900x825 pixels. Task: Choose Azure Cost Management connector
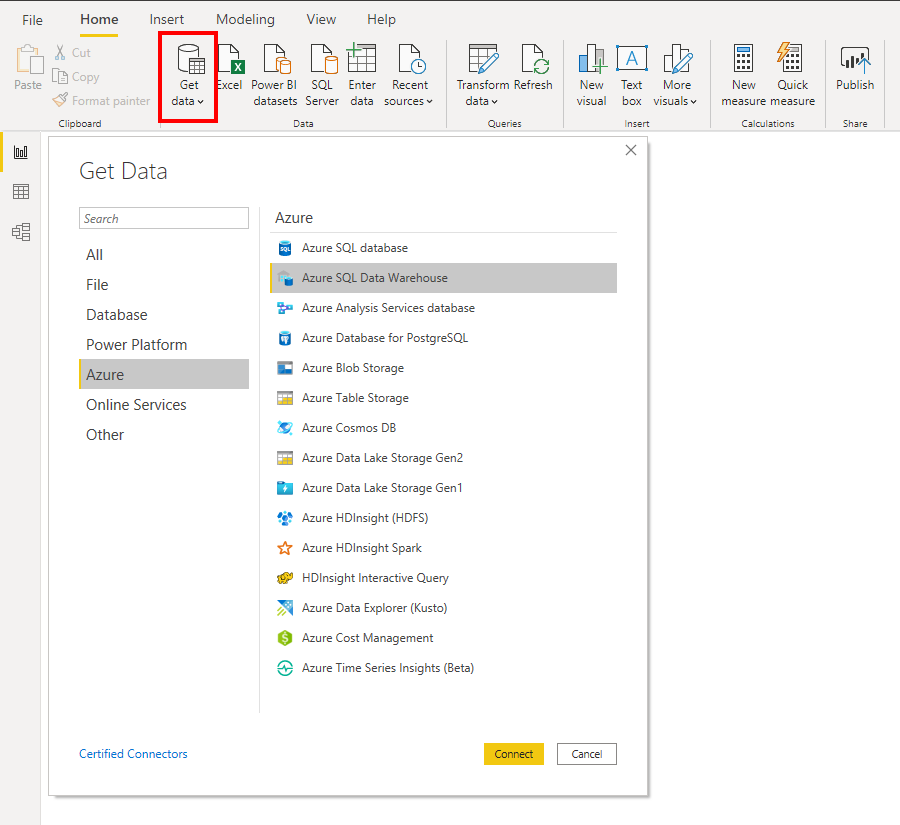[x=443, y=638]
